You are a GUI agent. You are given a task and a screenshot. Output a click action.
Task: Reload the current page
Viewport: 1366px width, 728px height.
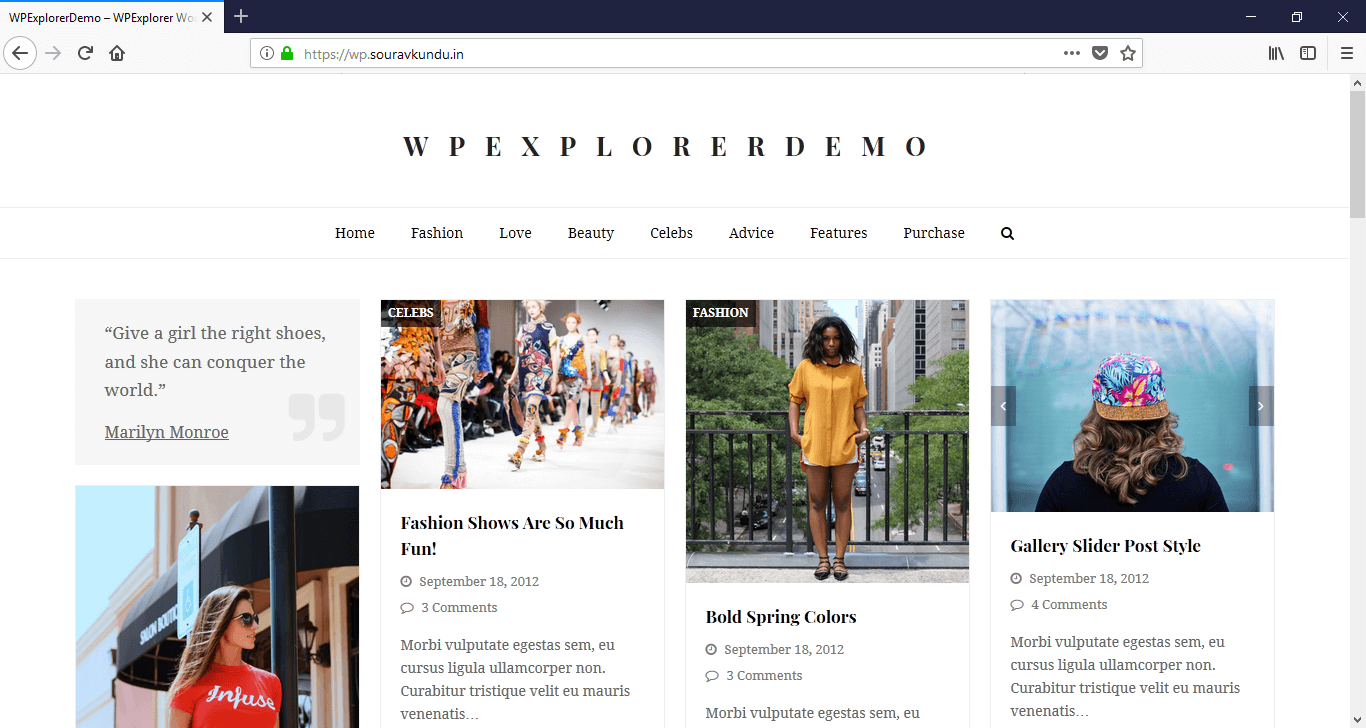click(x=85, y=53)
